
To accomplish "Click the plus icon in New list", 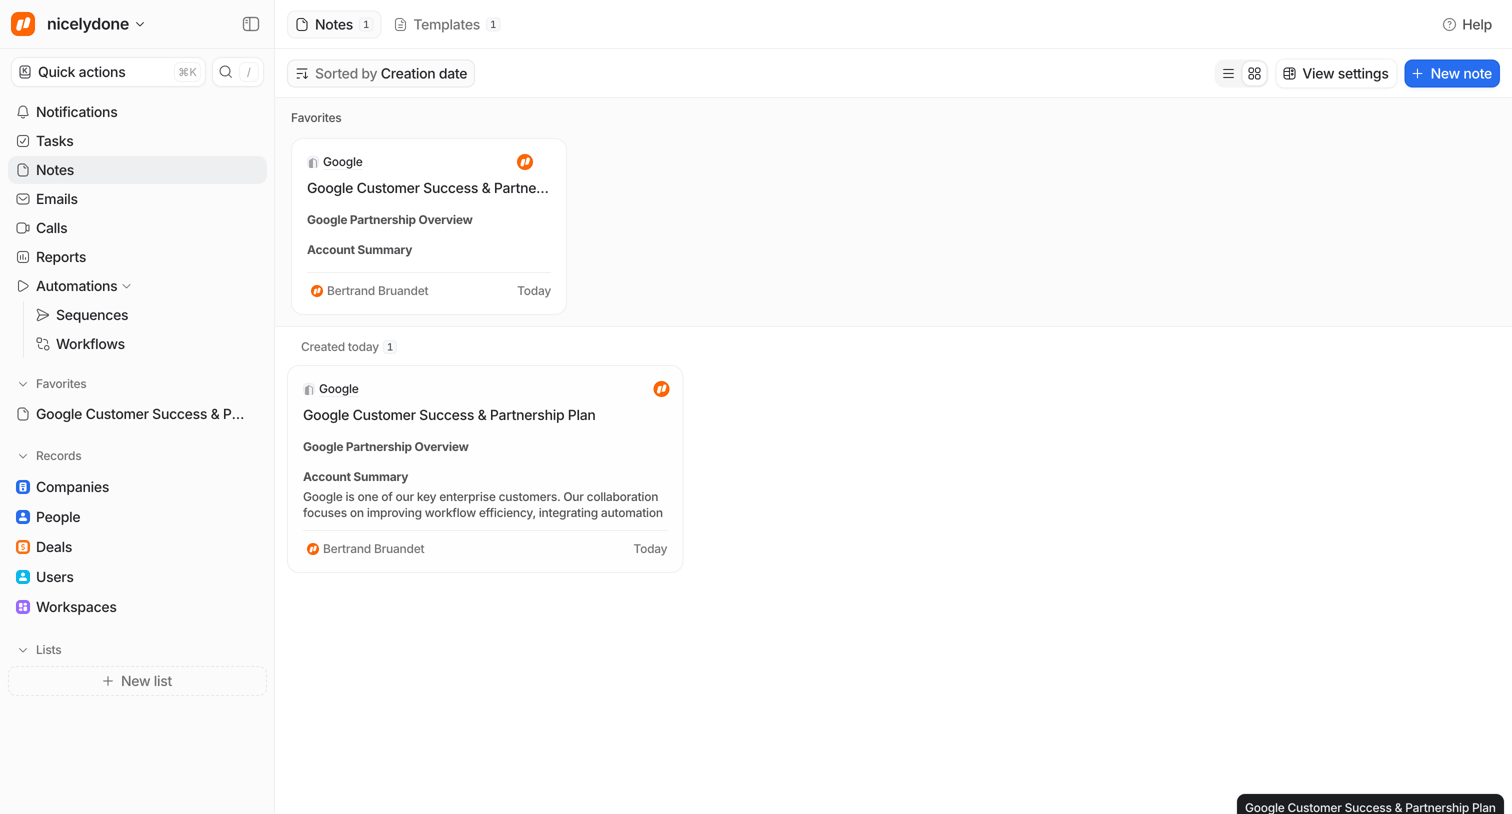I will tap(108, 681).
